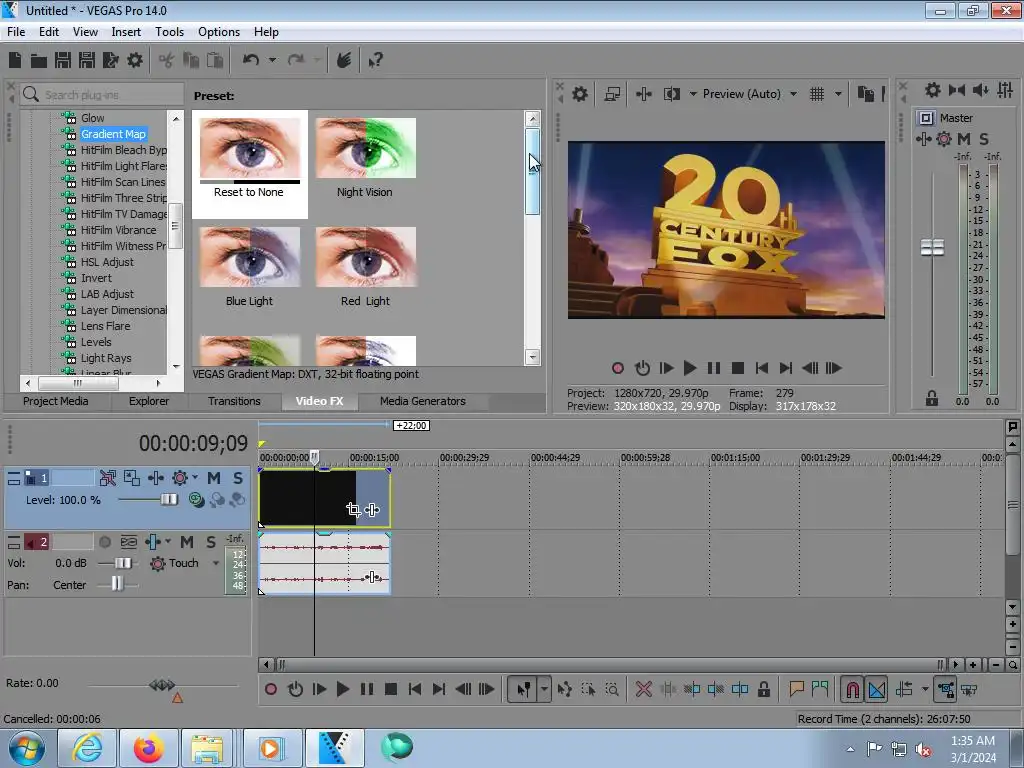Play from start in the timeline transport

[319, 689]
